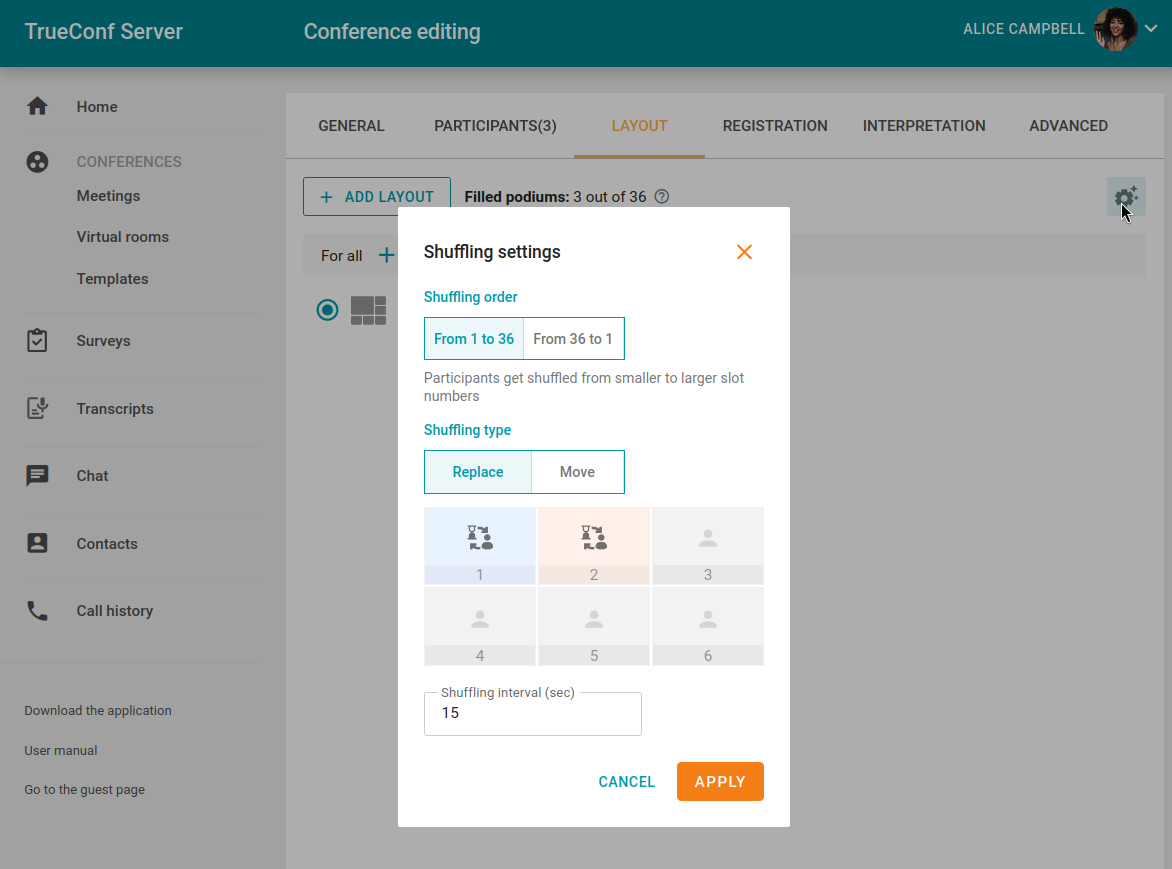Expand Alice Campbell user menu arrow

[1151, 29]
